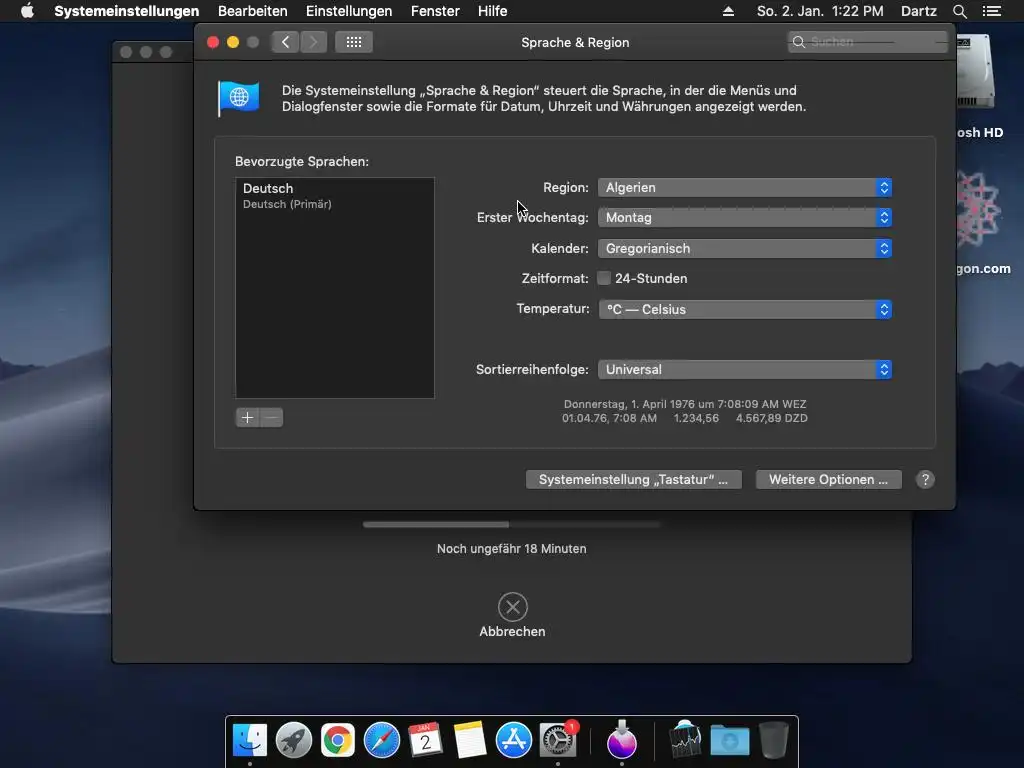The height and width of the screenshot is (768, 1024).
Task: Go forward with the toolbar chevron
Action: click(313, 42)
